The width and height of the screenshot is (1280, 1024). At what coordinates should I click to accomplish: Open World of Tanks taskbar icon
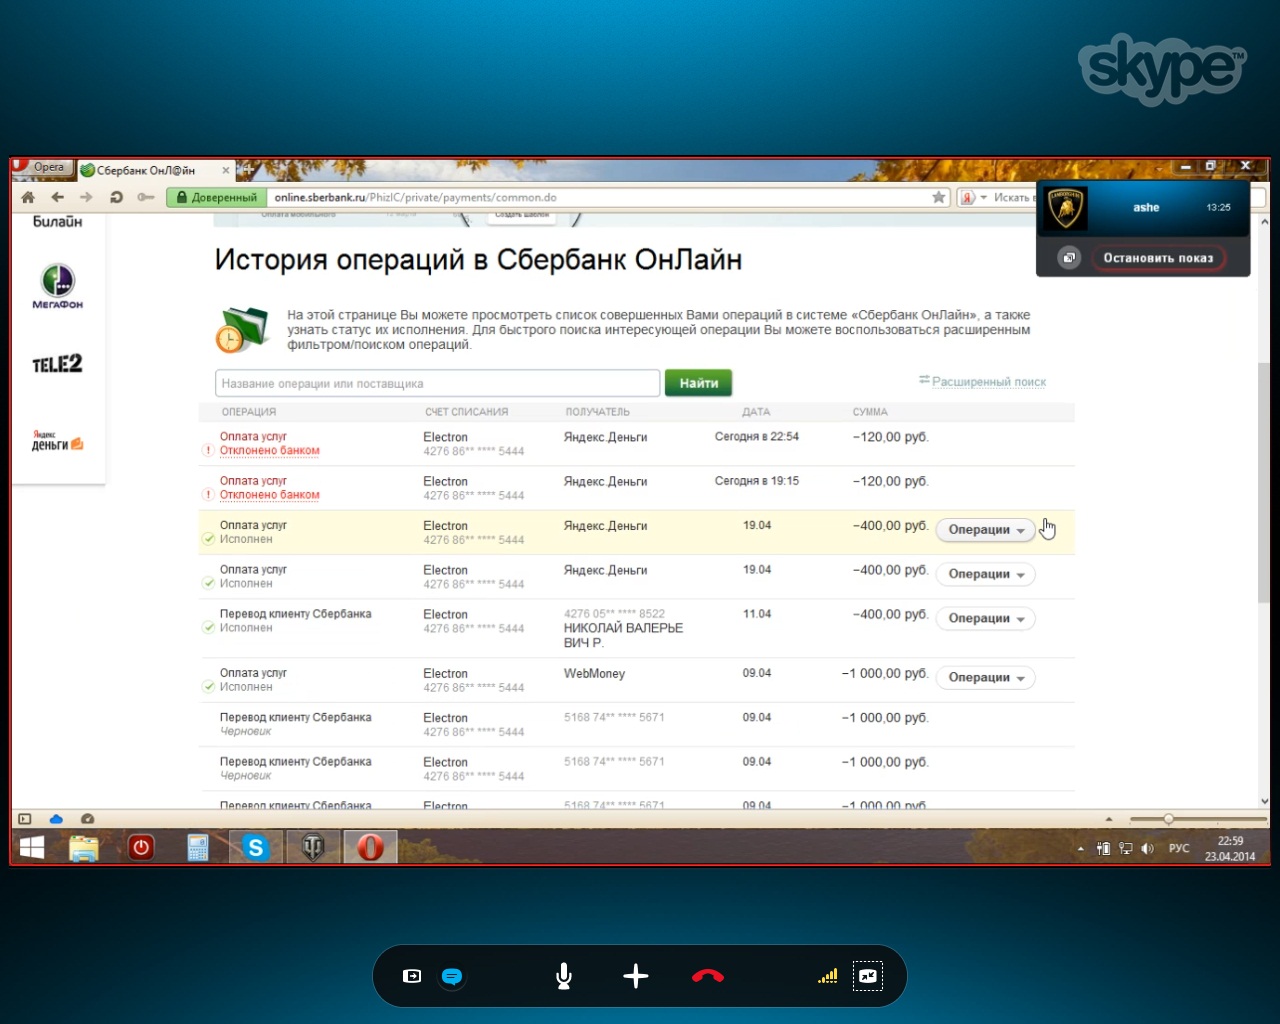point(313,848)
